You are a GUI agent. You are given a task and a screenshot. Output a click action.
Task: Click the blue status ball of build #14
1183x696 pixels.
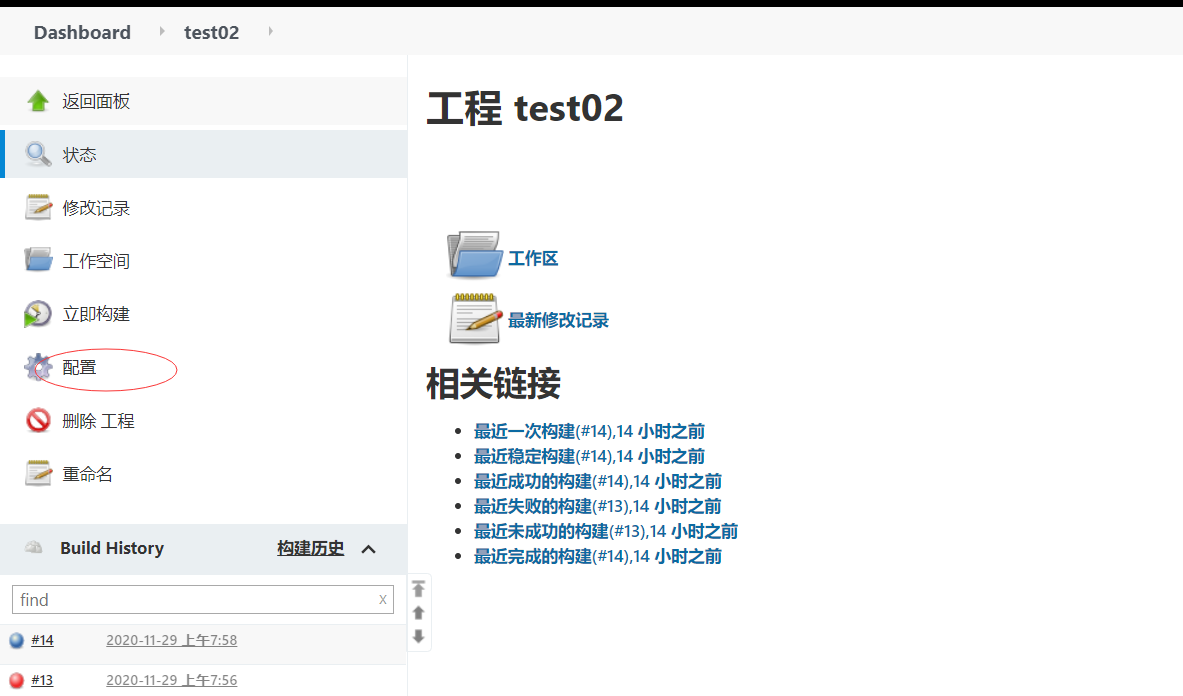pos(16,641)
